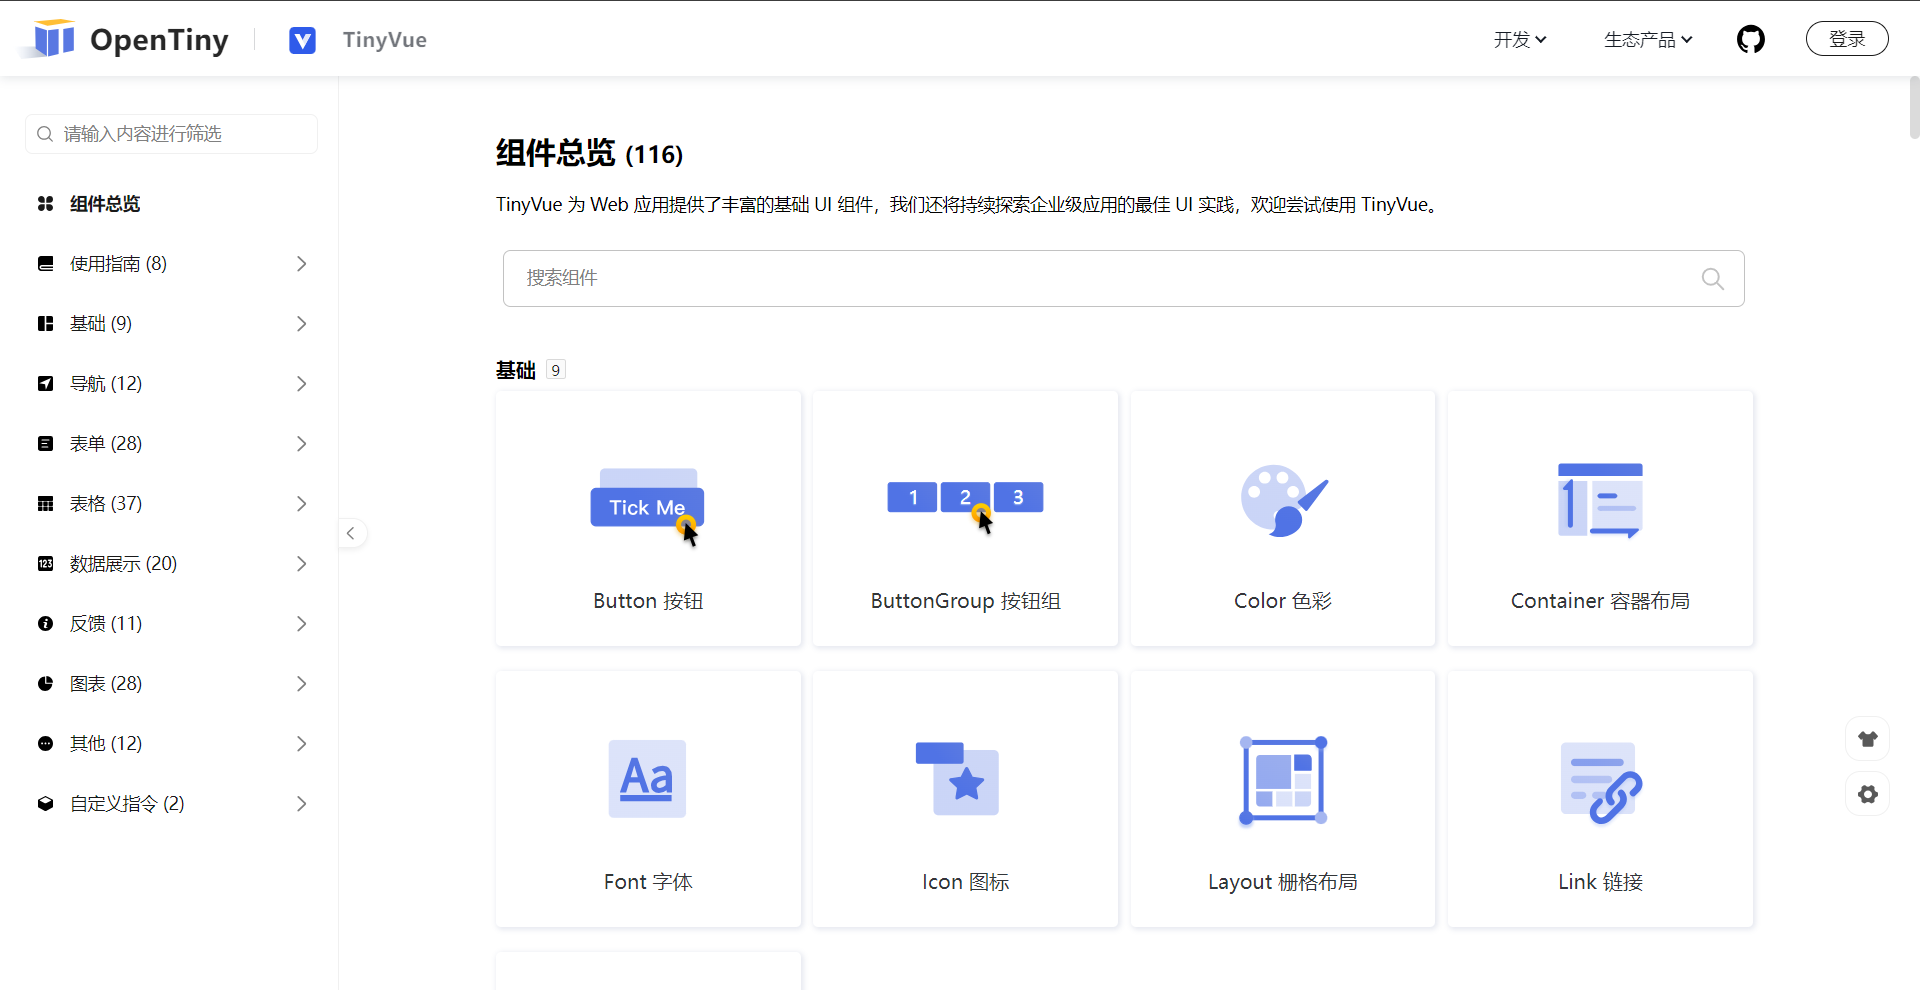The width and height of the screenshot is (1920, 990).
Task: Click the 登录 login button
Action: 1847,39
